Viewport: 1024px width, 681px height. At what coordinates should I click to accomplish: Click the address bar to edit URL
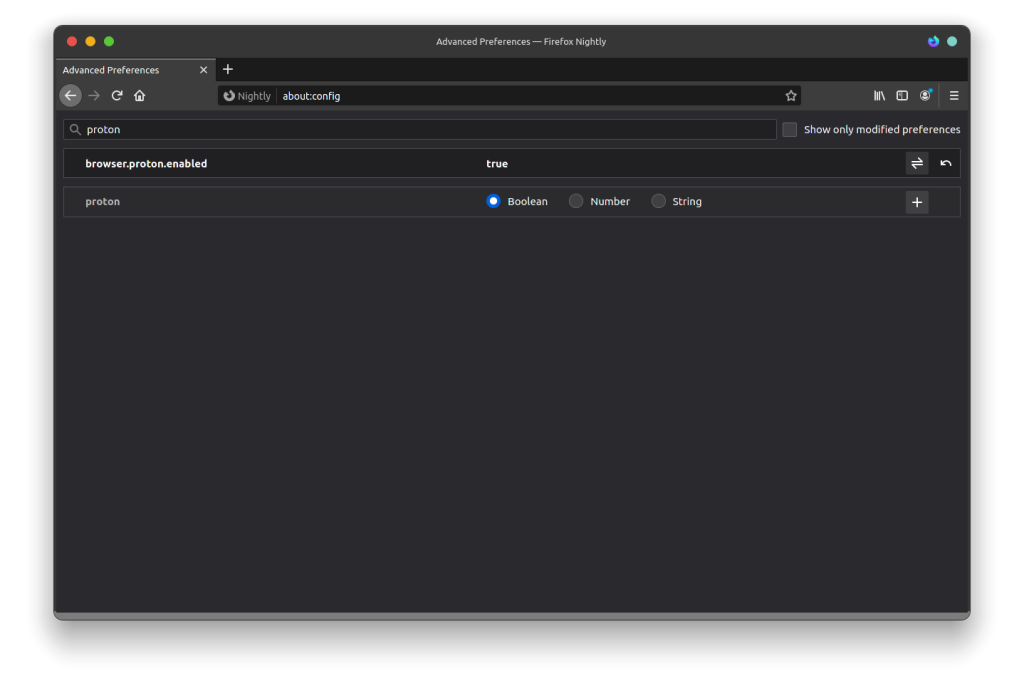coord(500,96)
